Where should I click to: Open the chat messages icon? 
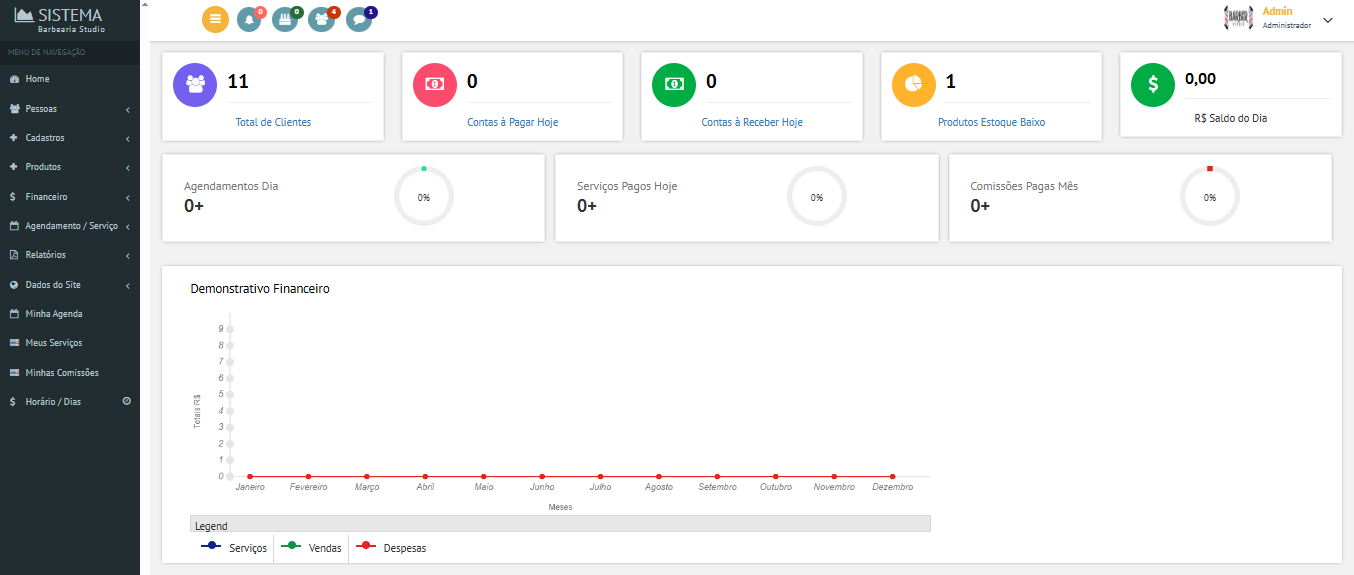click(358, 20)
